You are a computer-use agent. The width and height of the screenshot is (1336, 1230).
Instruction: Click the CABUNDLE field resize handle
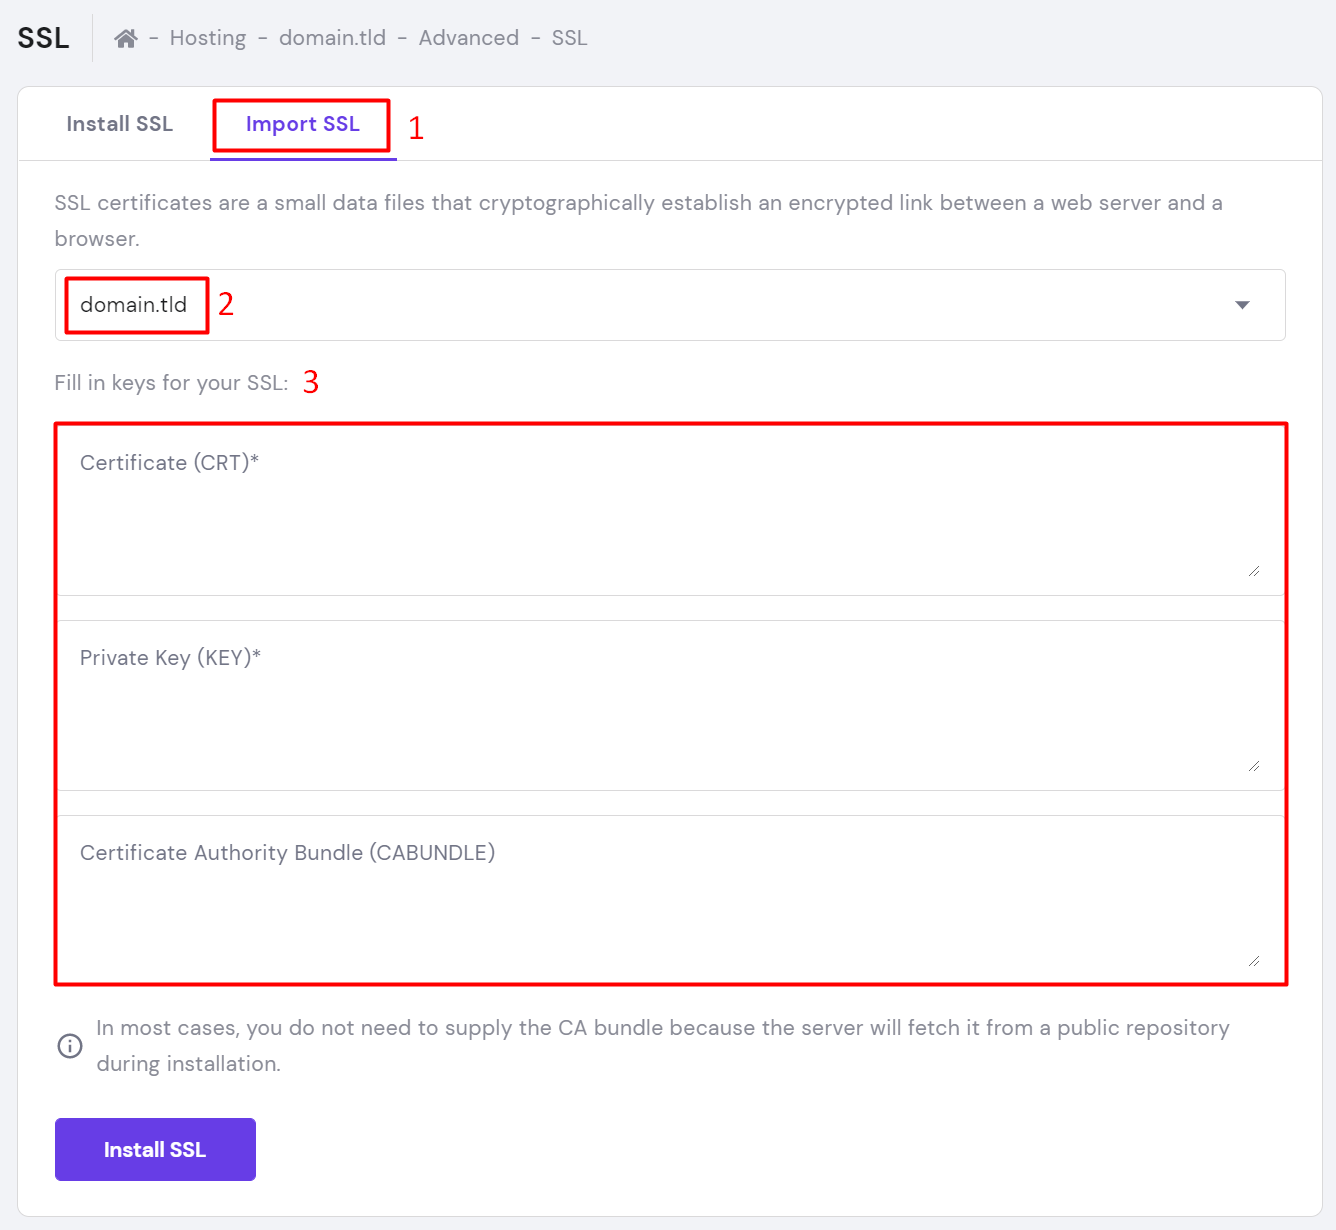pyautogui.click(x=1254, y=960)
